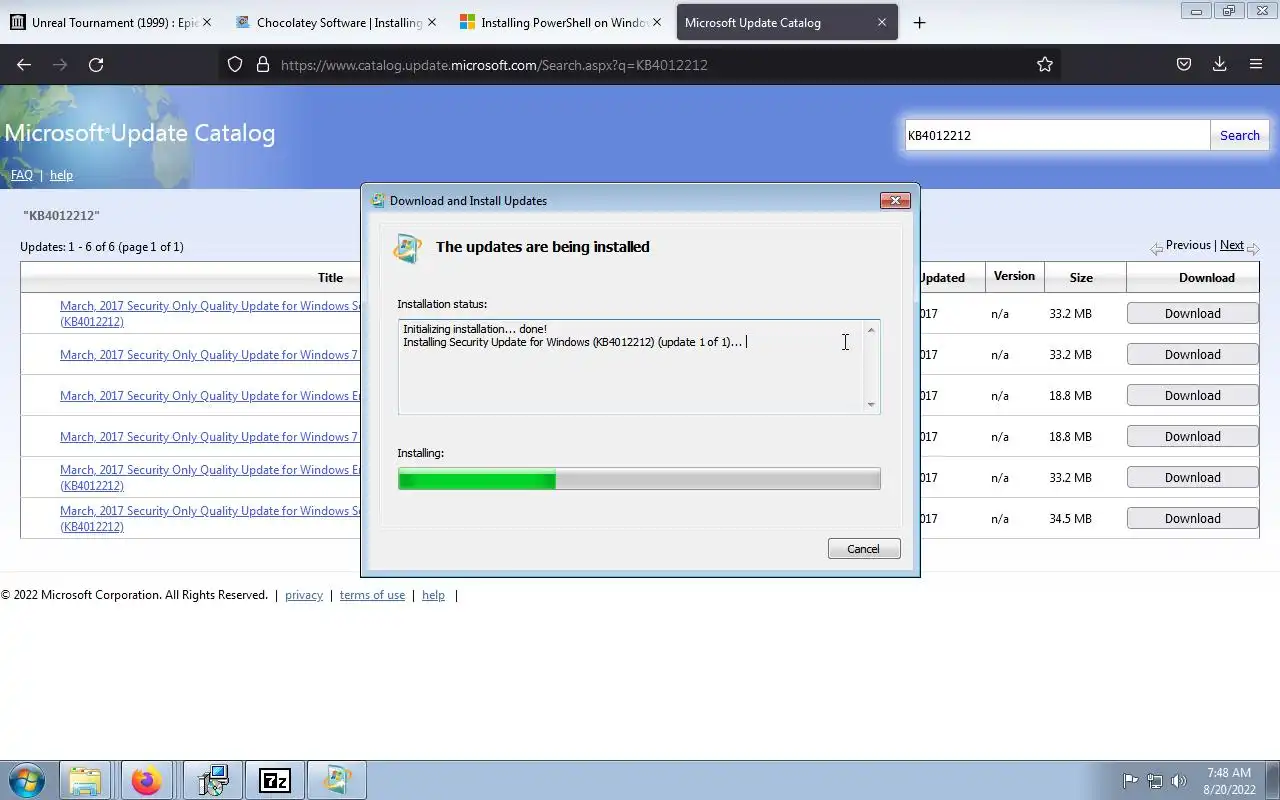Close the Chocolatey Software tab
This screenshot has width=1280, height=800.
point(432,22)
